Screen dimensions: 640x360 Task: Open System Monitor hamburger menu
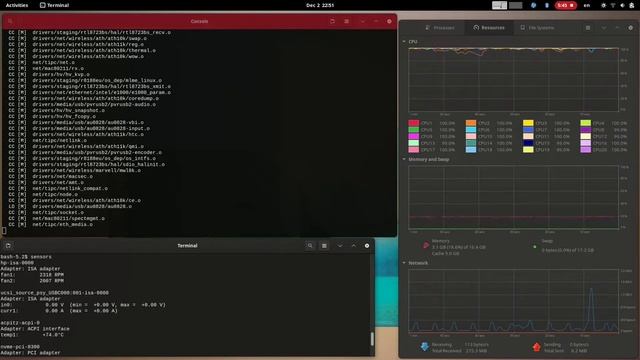click(x=588, y=28)
